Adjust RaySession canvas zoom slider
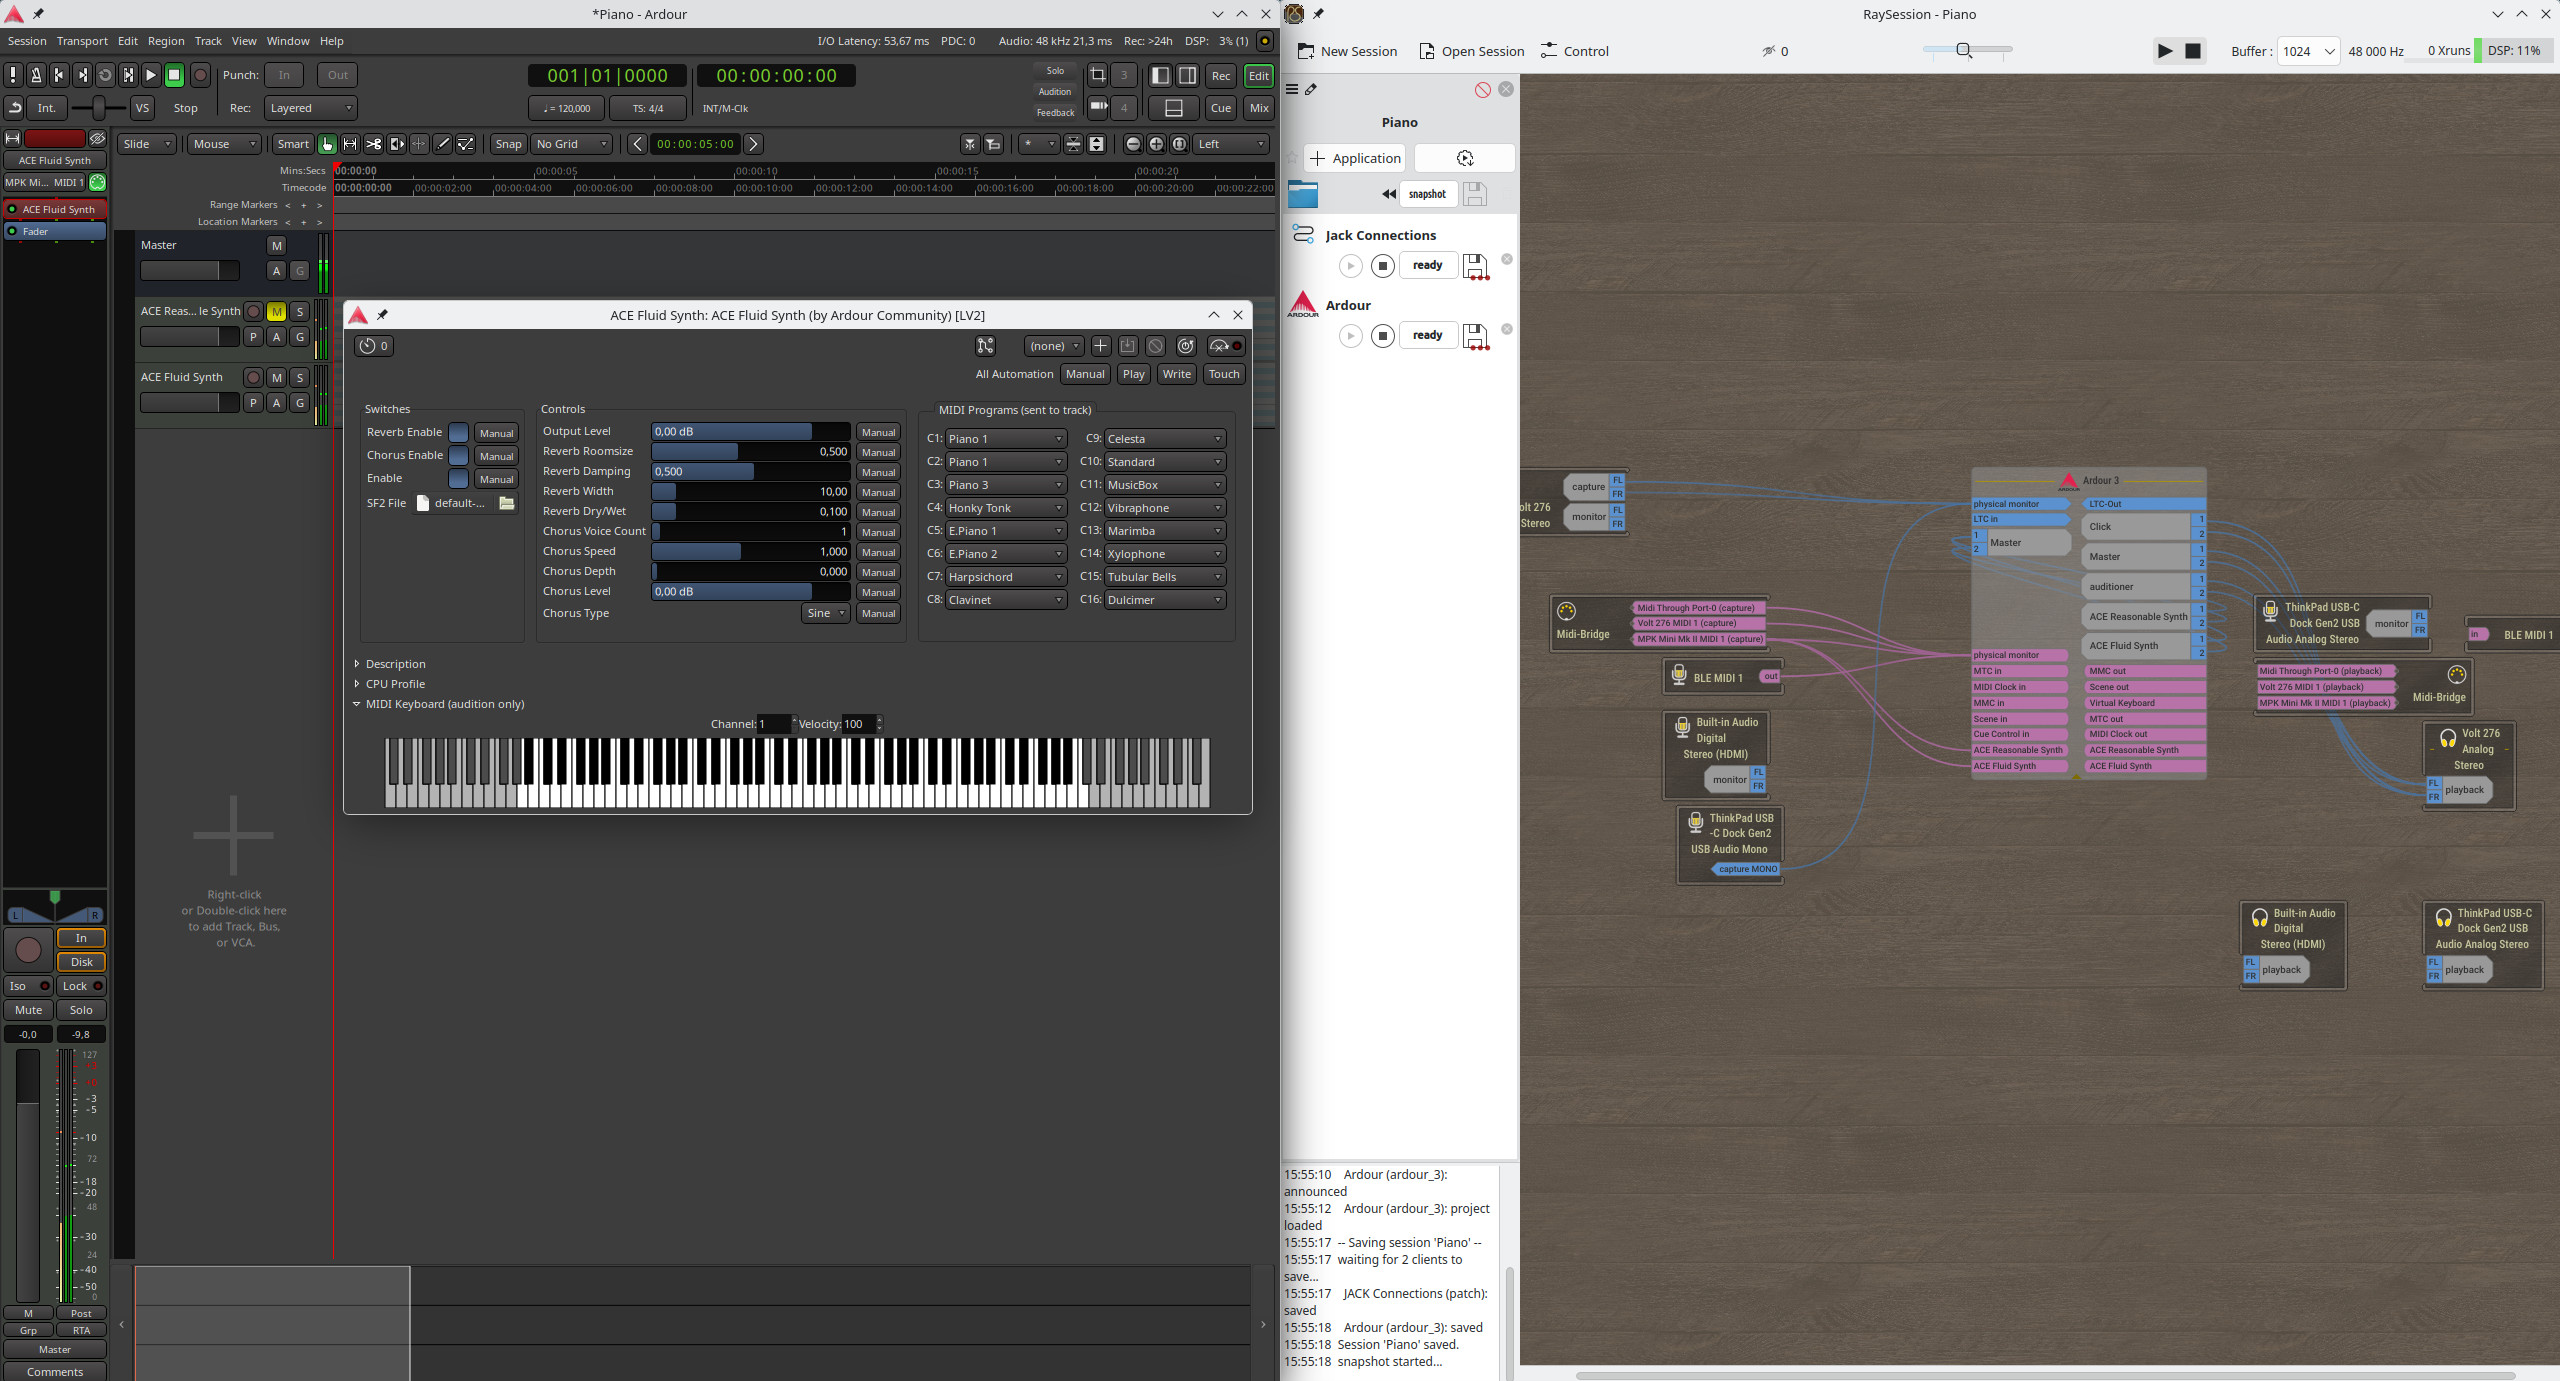 (x=1967, y=50)
